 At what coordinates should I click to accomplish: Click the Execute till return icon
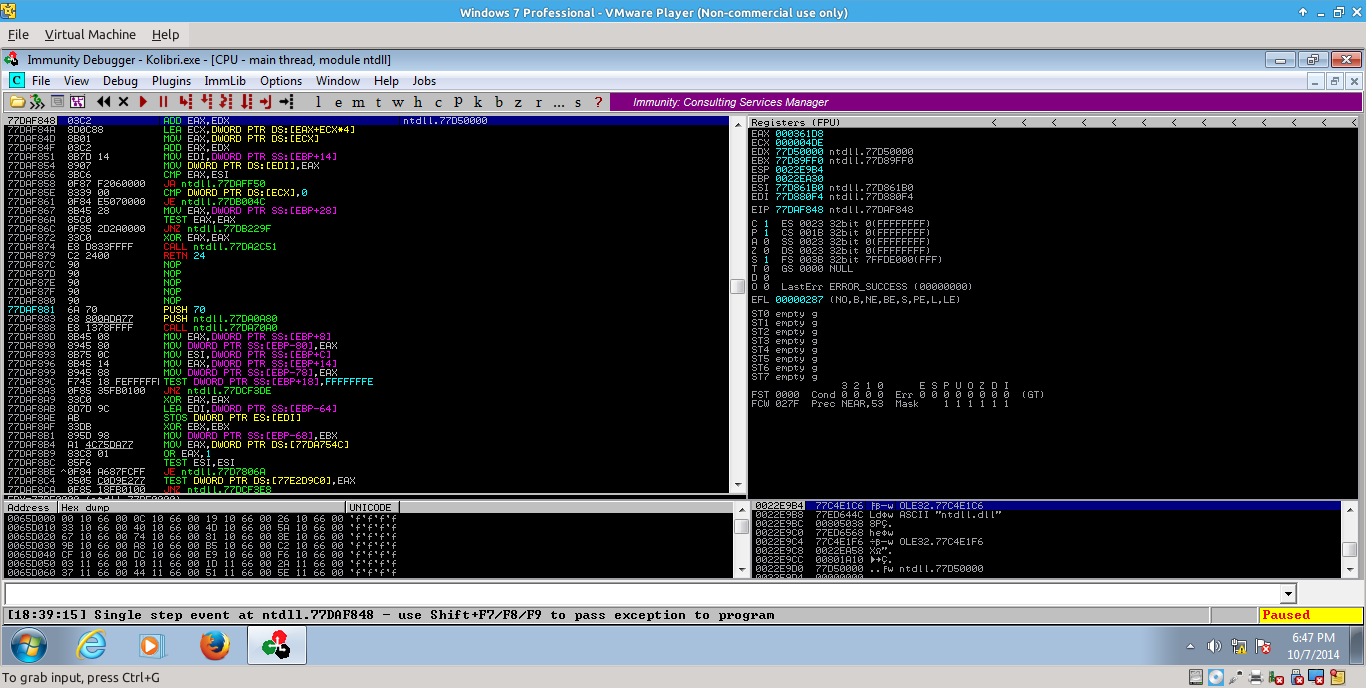265,102
